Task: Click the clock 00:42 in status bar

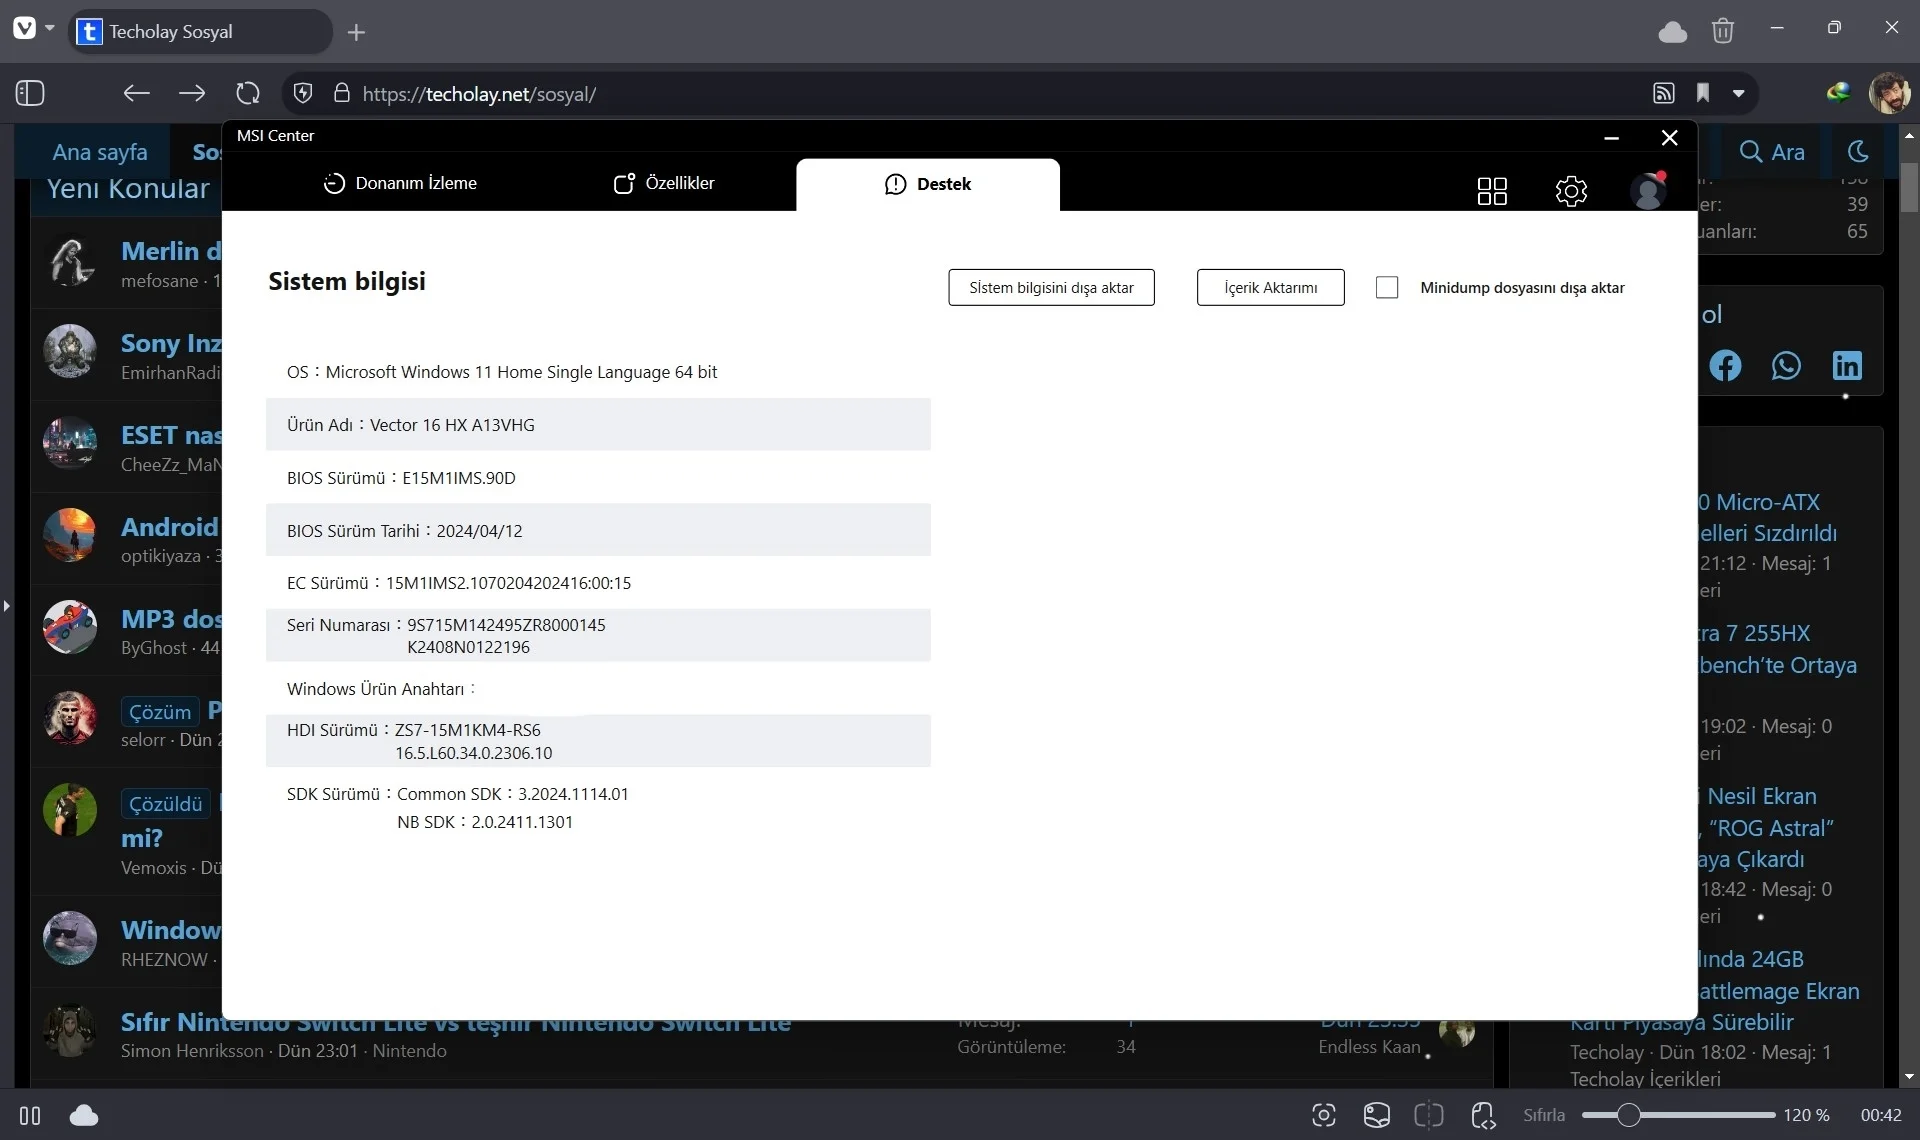Action: point(1881,1115)
